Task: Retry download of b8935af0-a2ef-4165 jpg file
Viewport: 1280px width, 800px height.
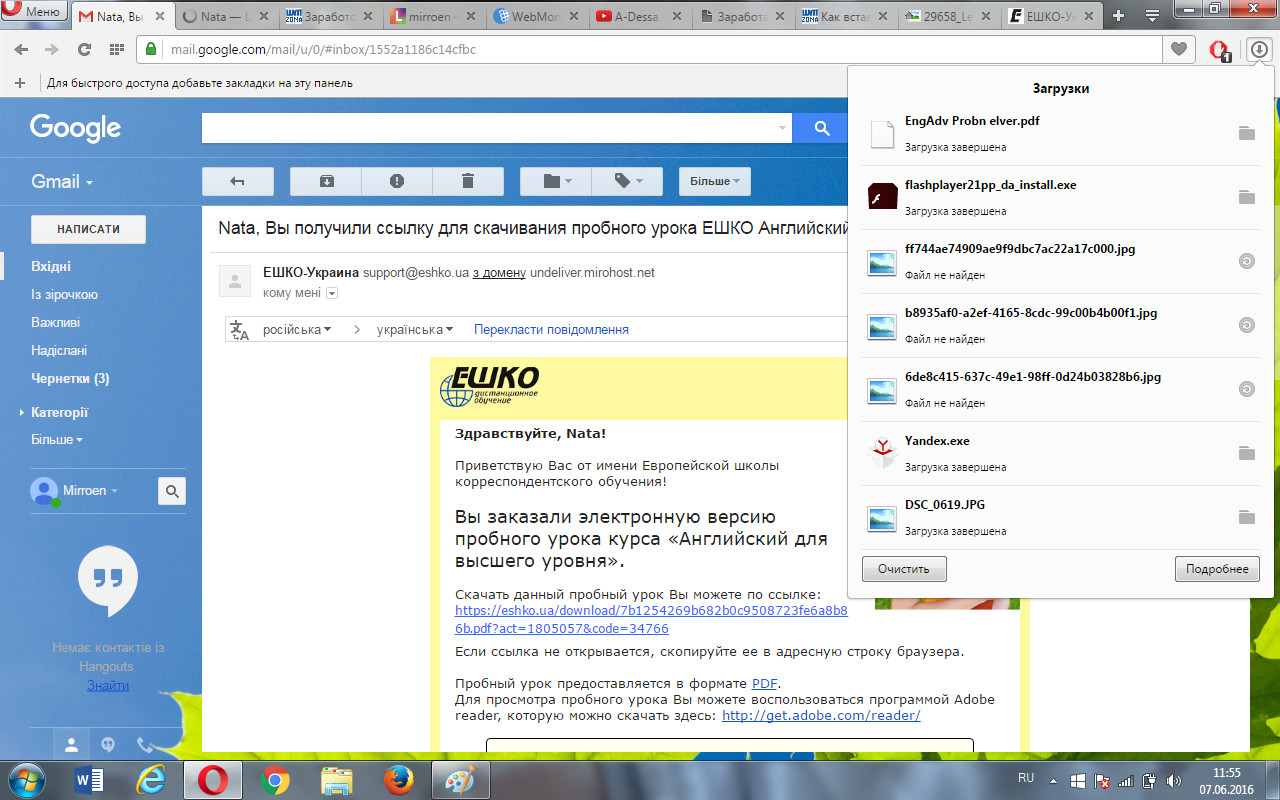Action: 1246,325
